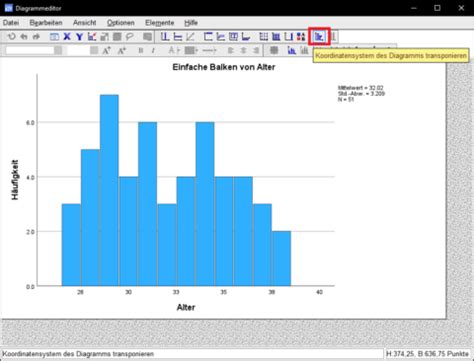Click the circular arrow icon at toolbar start
The width and height of the screenshot is (474, 361).
point(11,37)
